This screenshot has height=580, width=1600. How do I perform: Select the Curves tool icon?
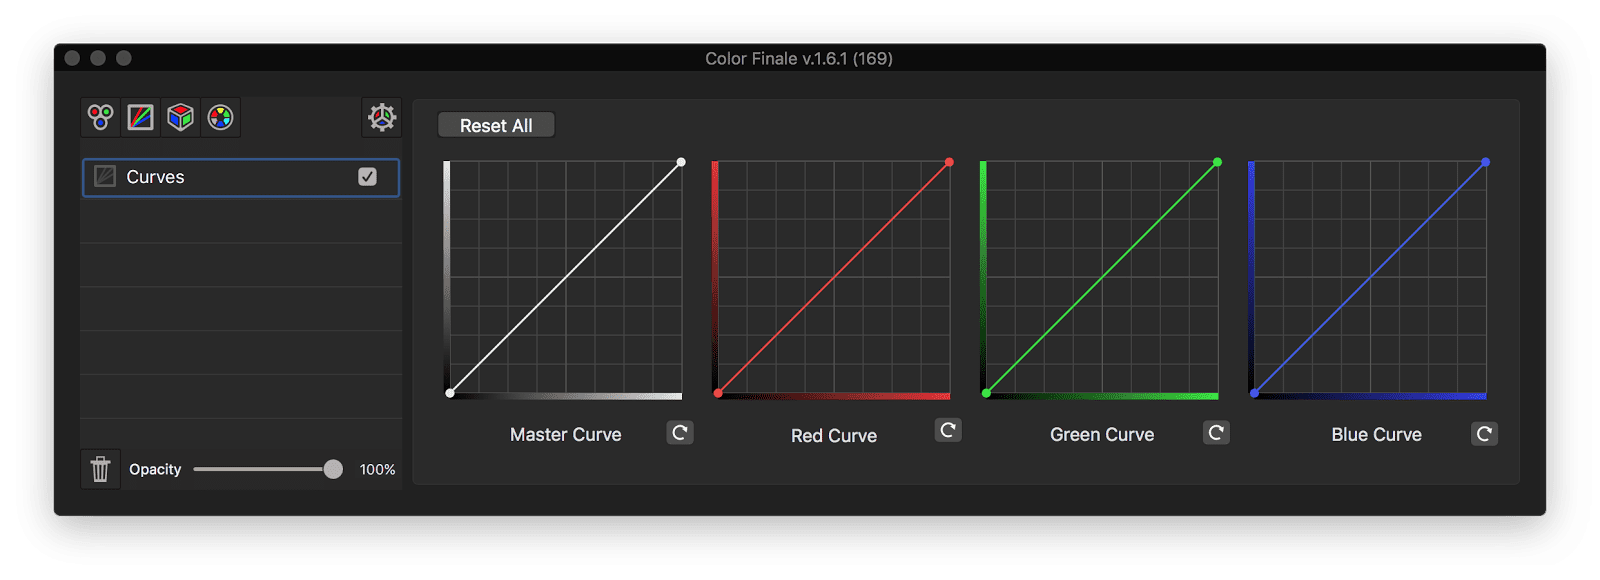tap(139, 117)
